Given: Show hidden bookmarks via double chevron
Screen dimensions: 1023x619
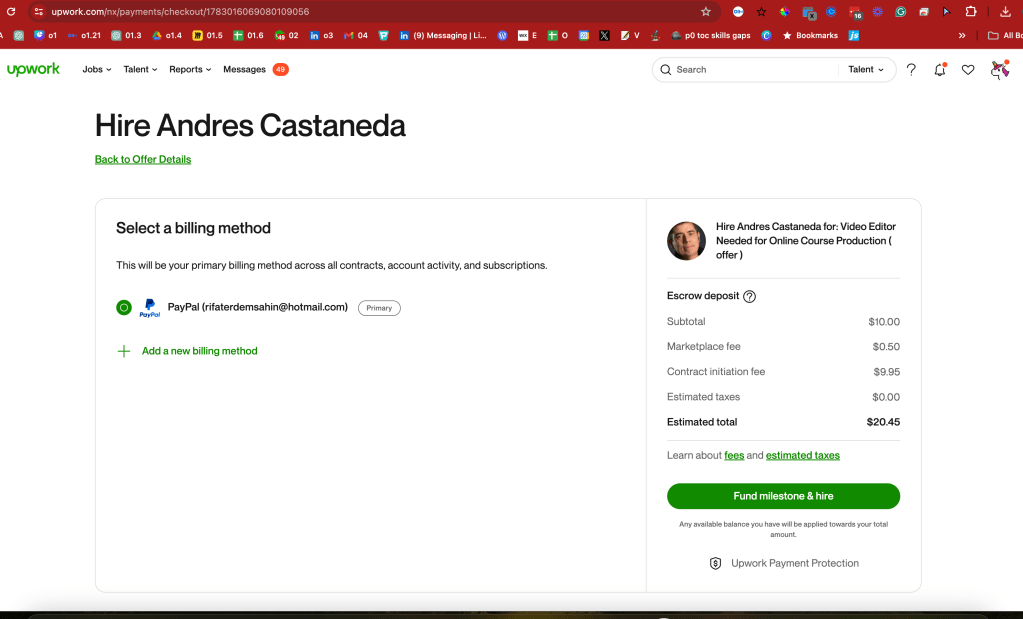Looking at the screenshot, I should pos(962,35).
